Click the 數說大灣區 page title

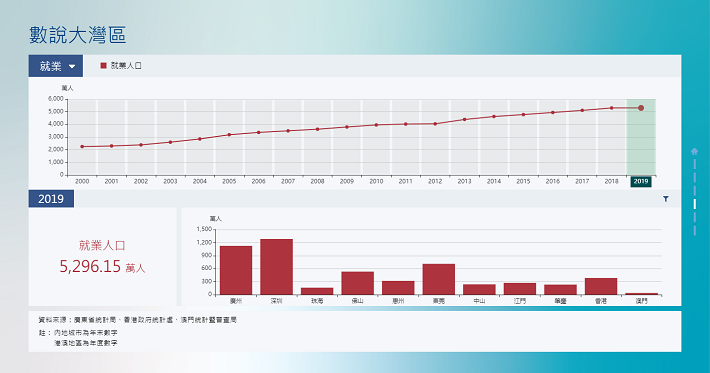tap(77, 35)
